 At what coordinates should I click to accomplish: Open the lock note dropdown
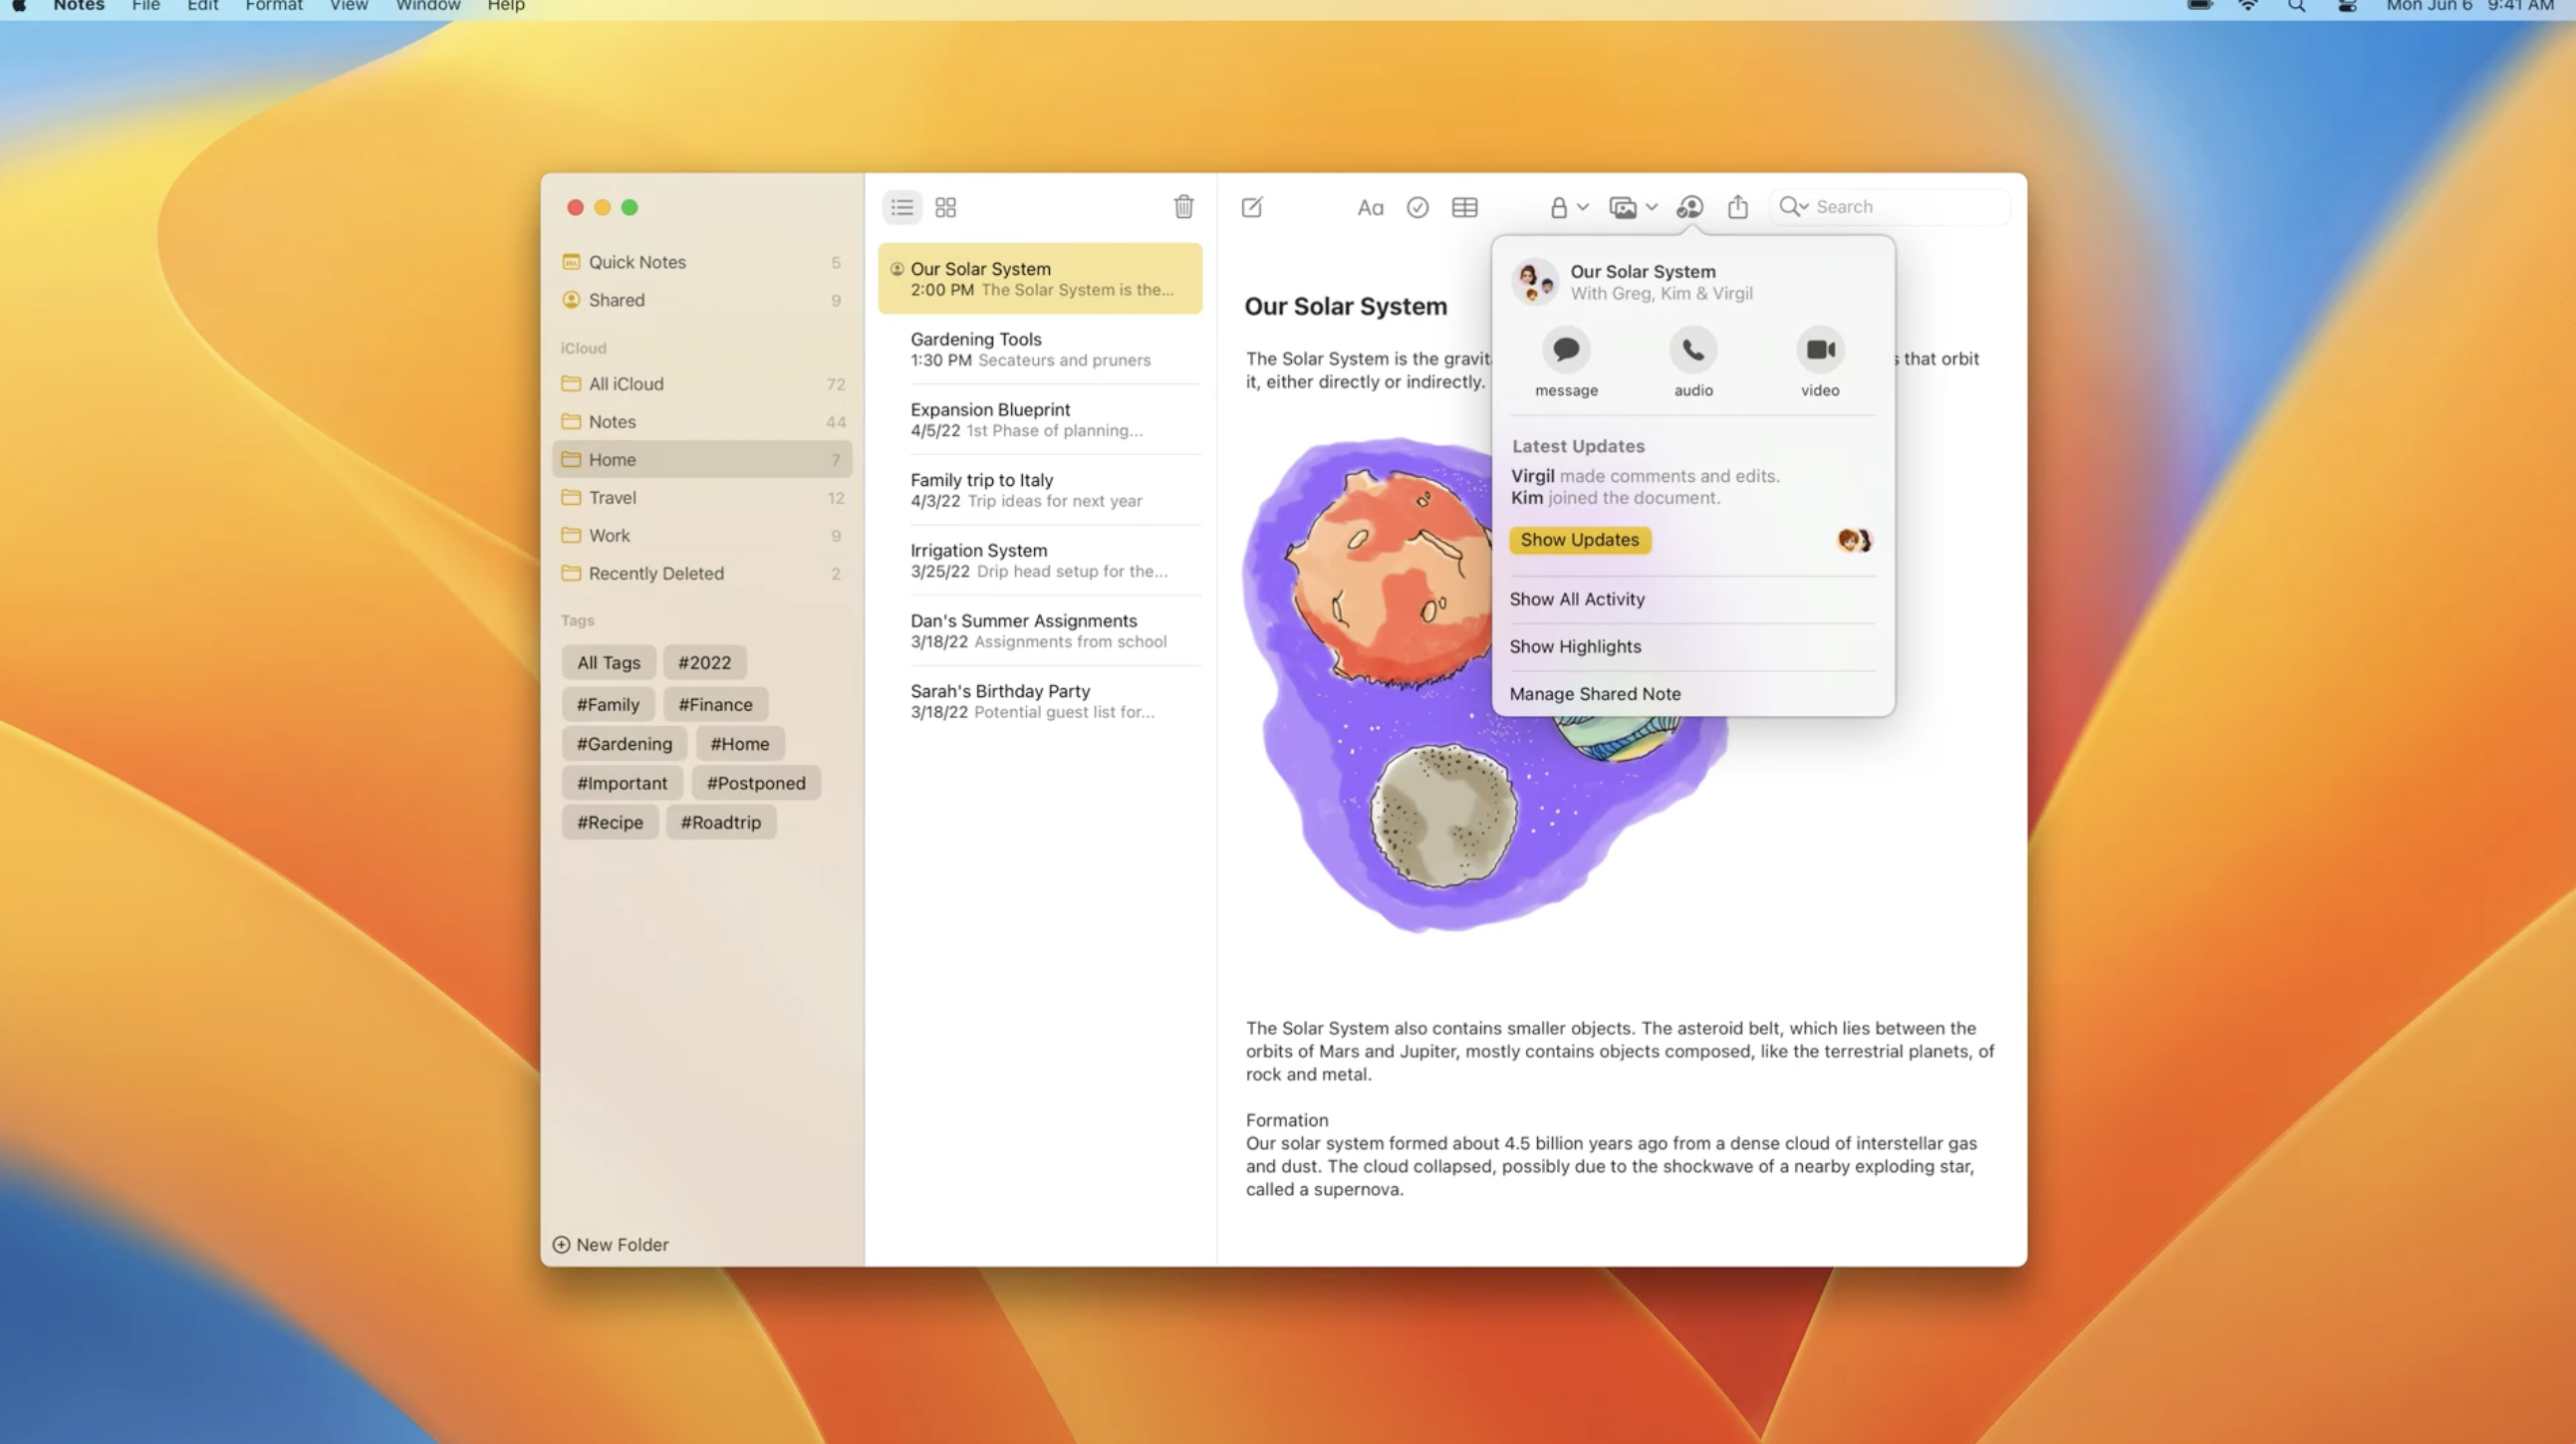click(1568, 207)
